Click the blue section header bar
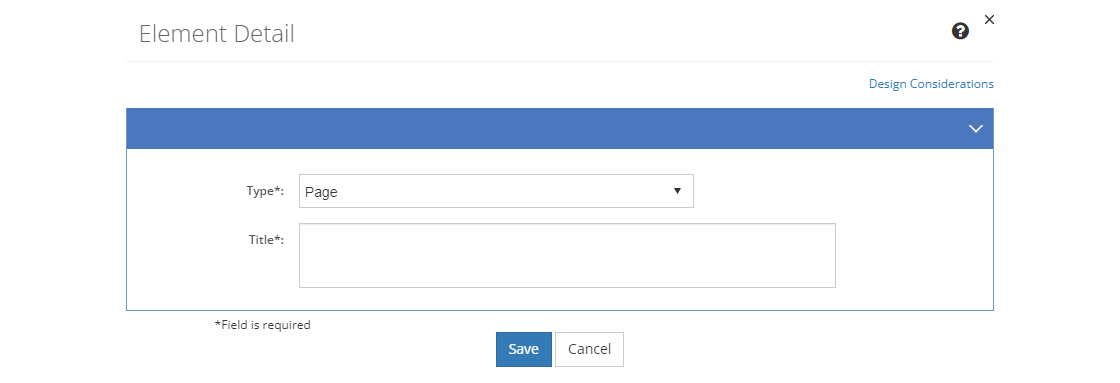Image resolution: width=1120 pixels, height=383 pixels. [560, 129]
